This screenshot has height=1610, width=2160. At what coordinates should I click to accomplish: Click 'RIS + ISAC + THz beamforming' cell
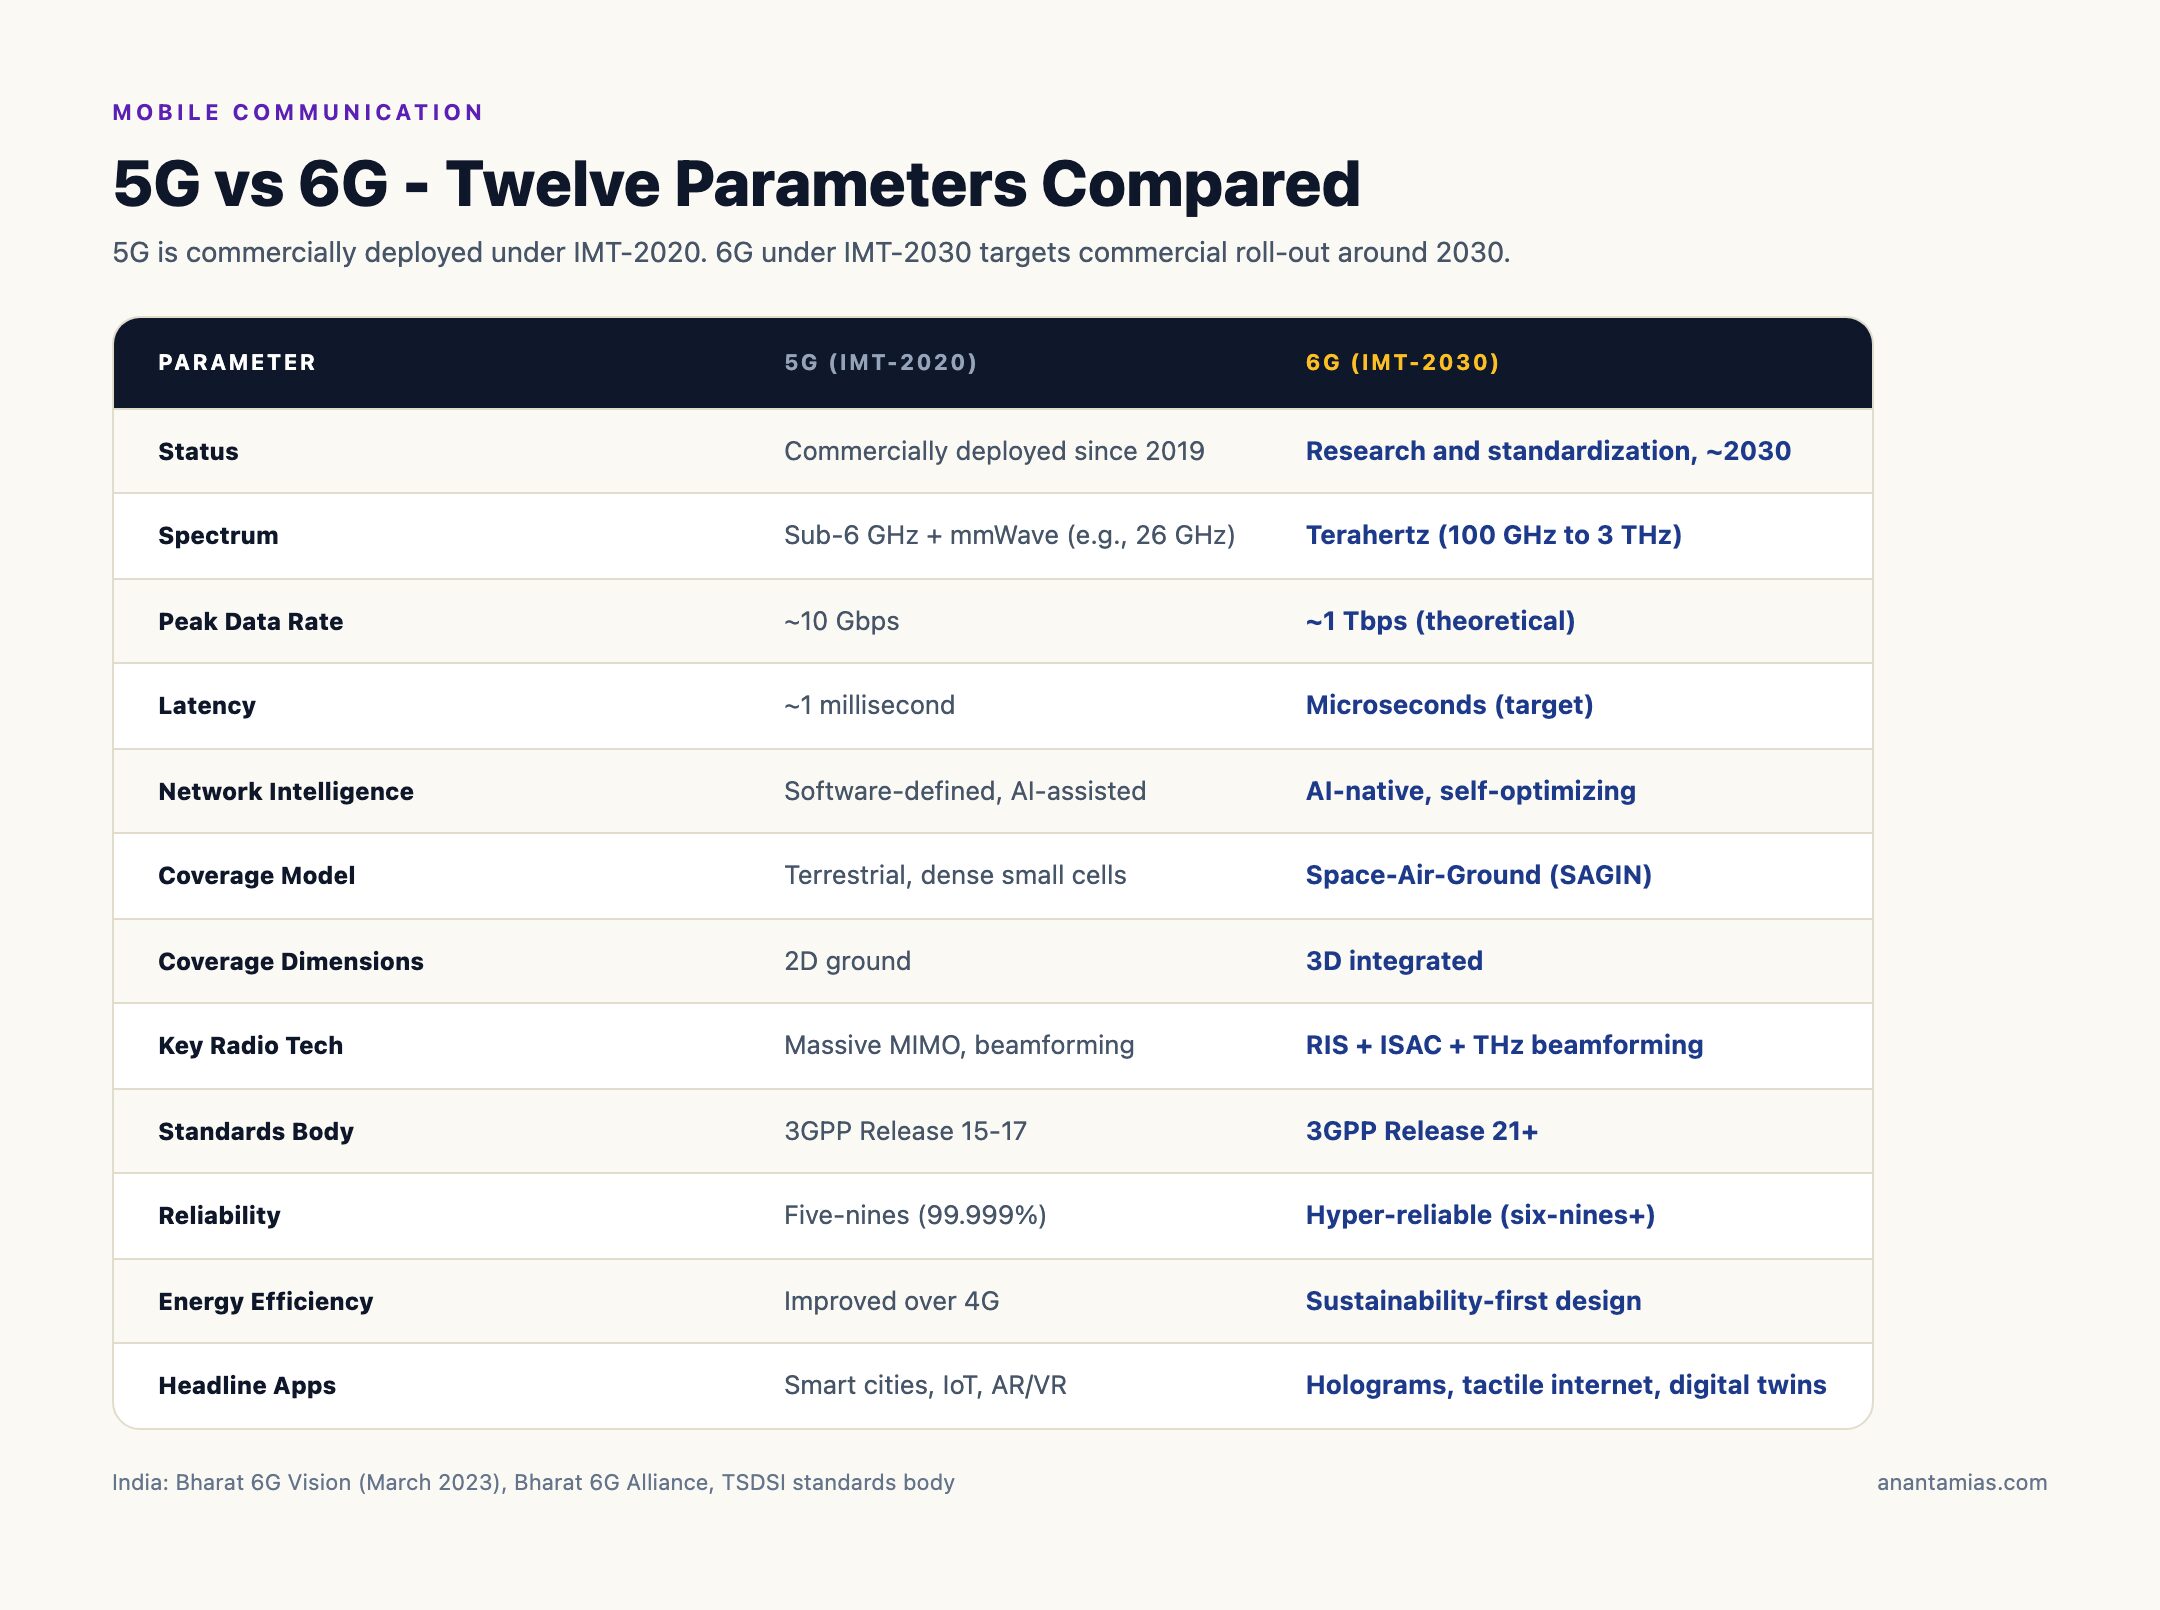click(x=1504, y=1045)
